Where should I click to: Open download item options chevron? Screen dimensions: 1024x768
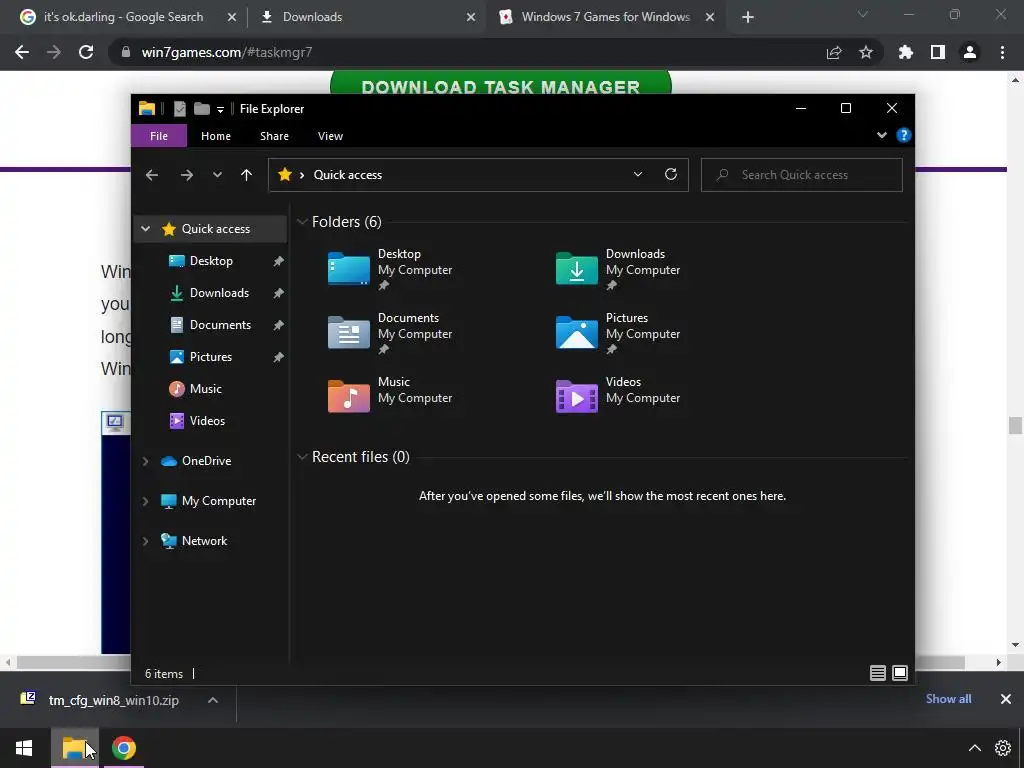213,700
